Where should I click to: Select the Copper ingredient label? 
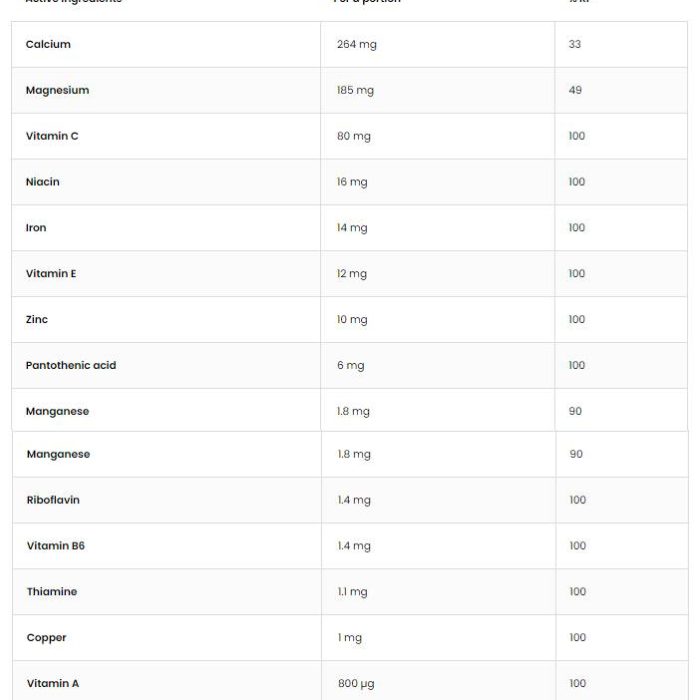pos(46,638)
